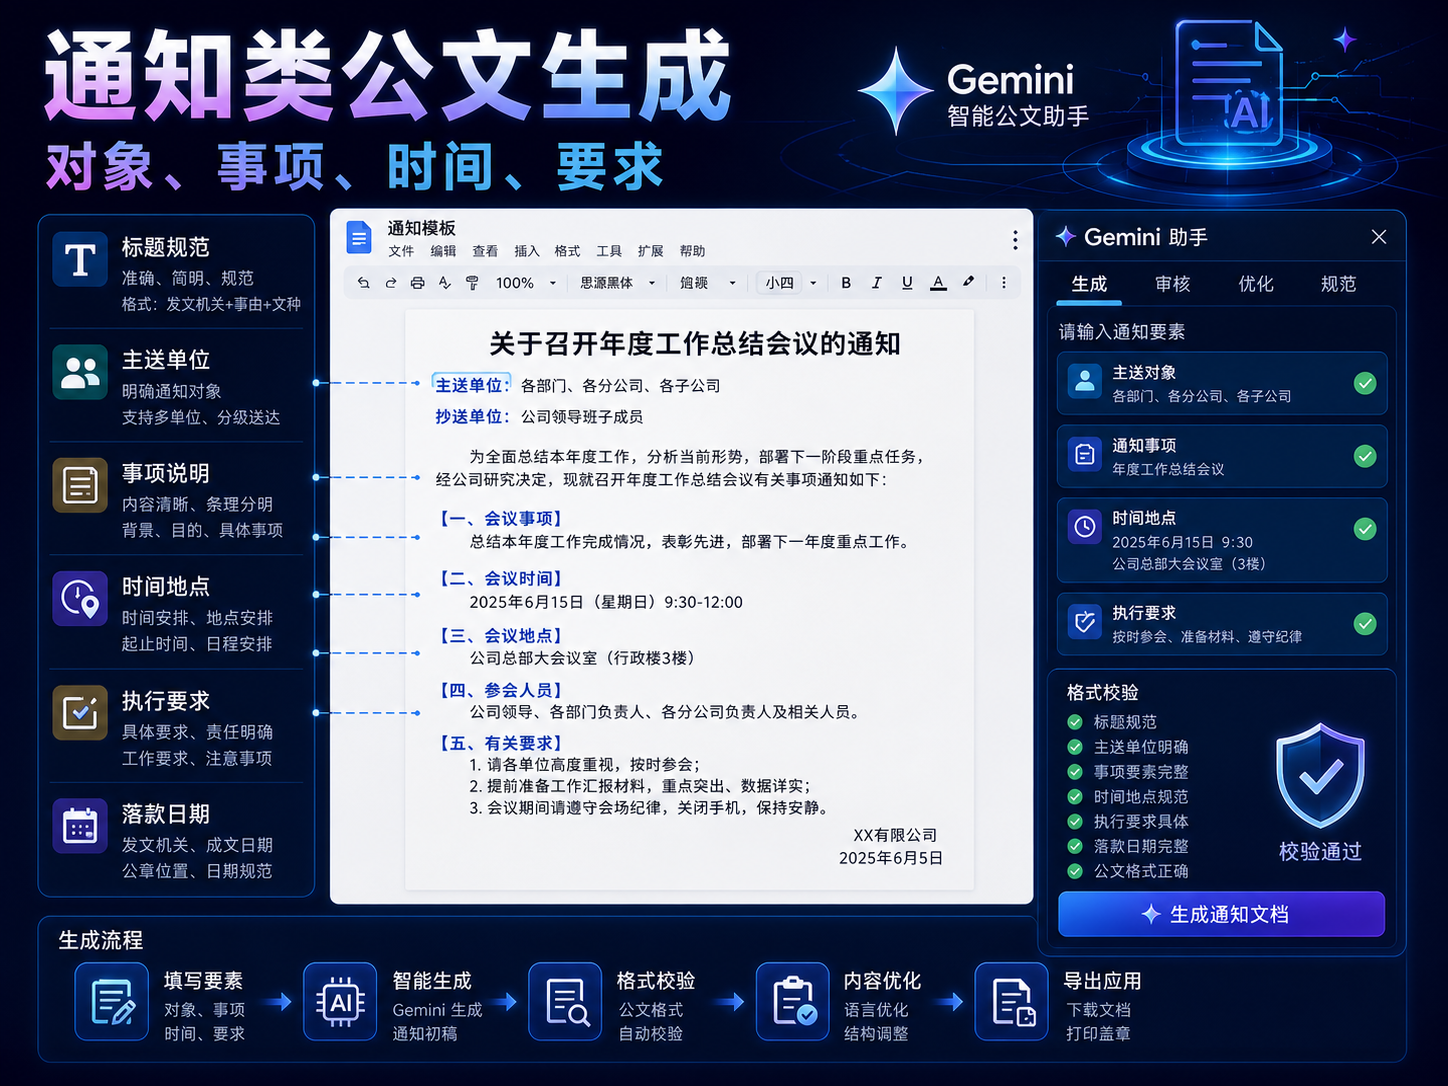Open the 扩展 menu
Viewport: 1448px width, 1086px height.
point(651,251)
